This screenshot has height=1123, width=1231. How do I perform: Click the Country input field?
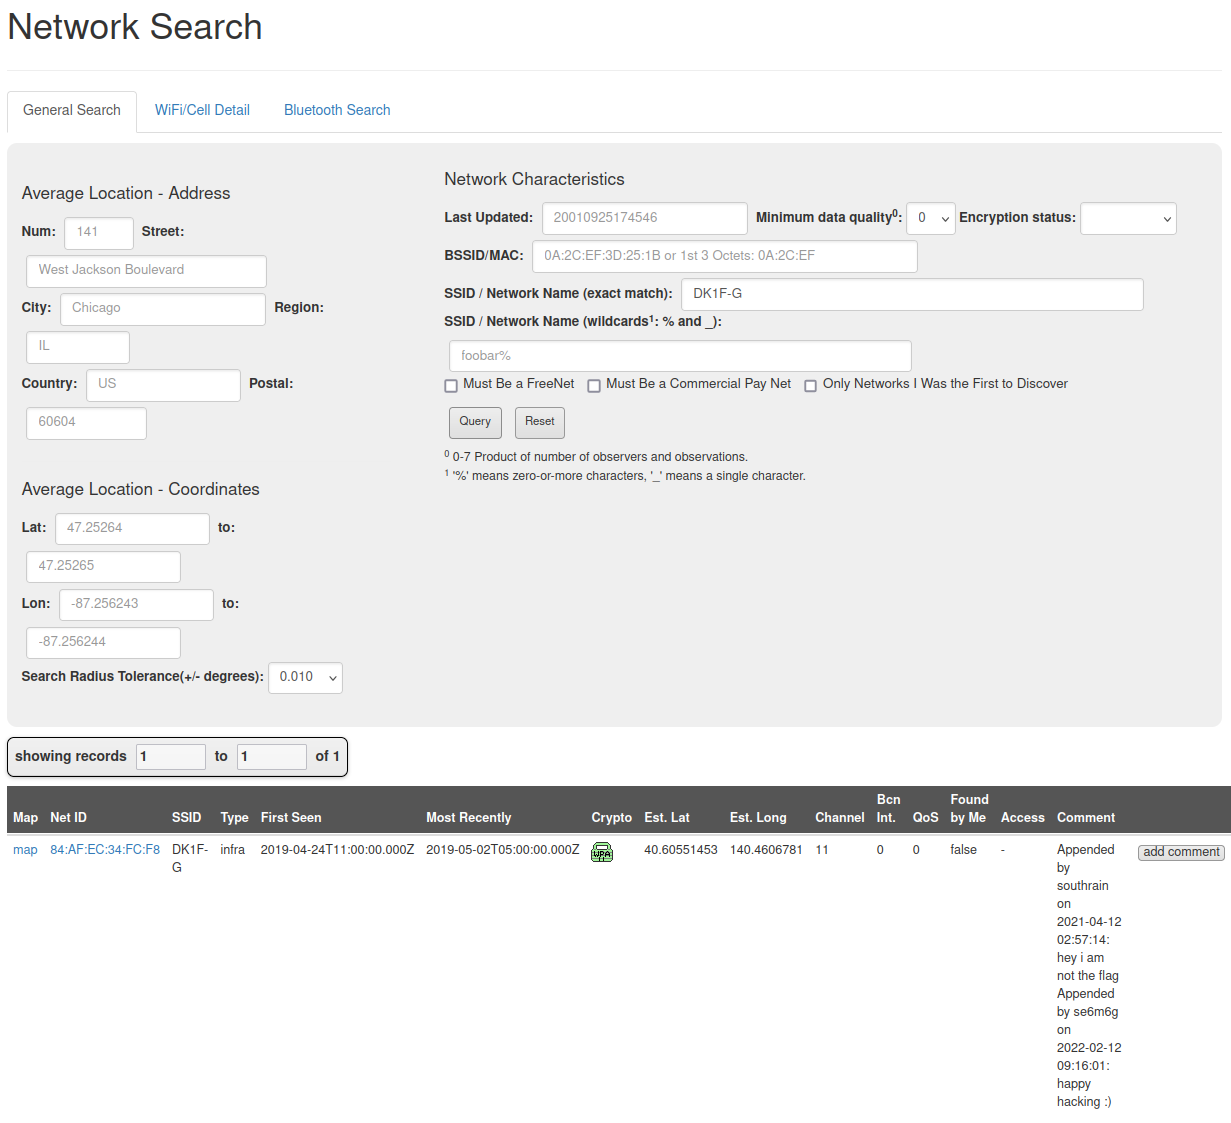pos(163,385)
